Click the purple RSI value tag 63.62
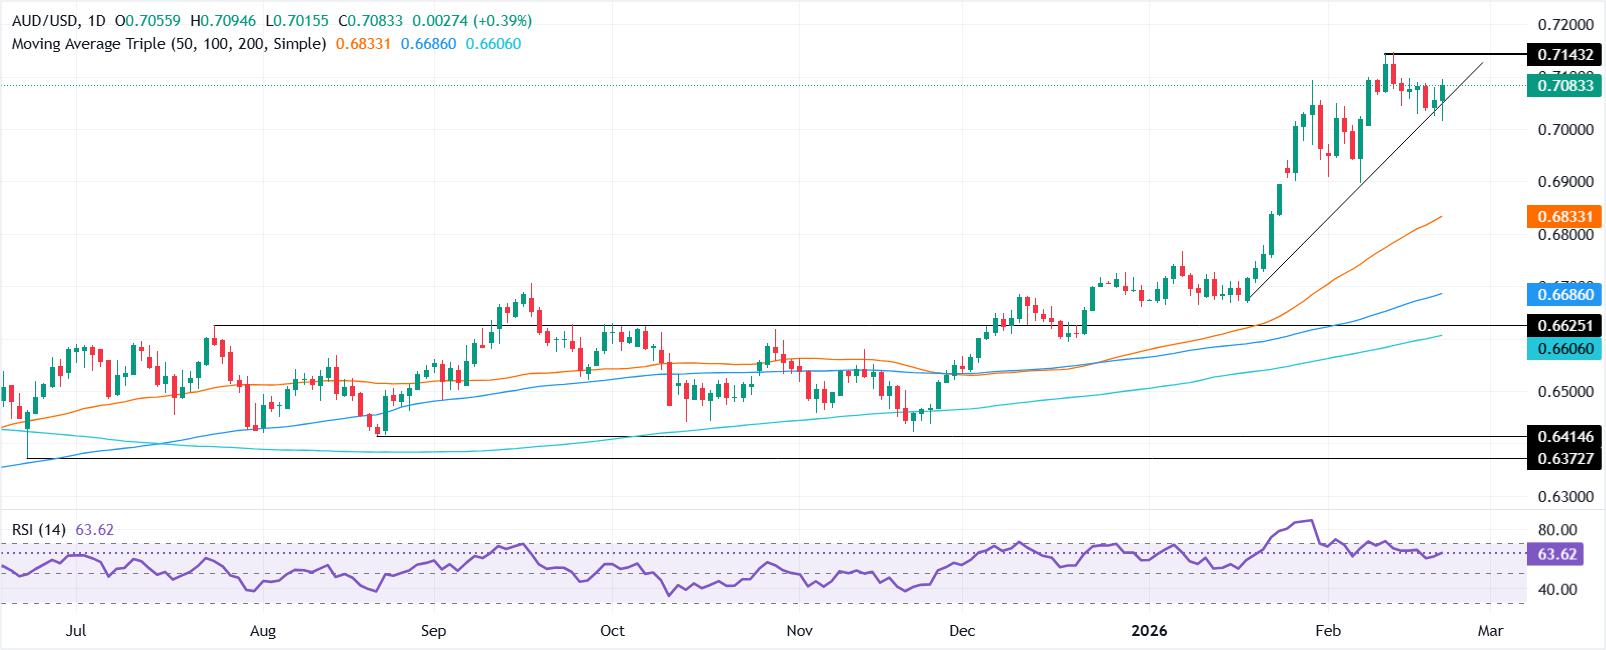1606x650 pixels. point(1555,553)
